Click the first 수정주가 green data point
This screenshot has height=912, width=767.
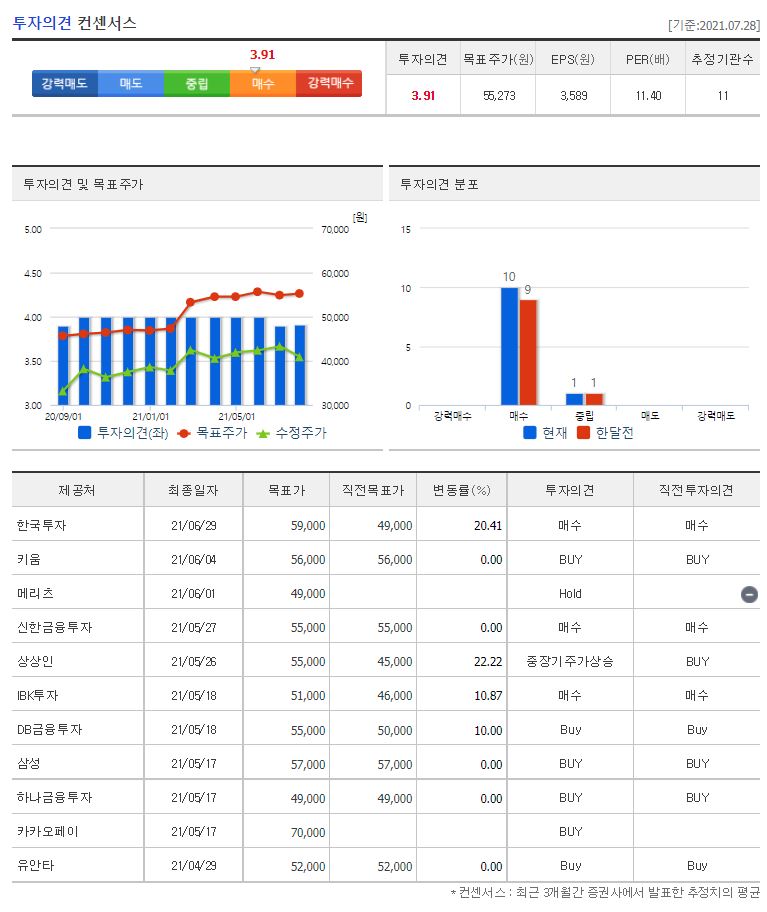[x=63, y=392]
